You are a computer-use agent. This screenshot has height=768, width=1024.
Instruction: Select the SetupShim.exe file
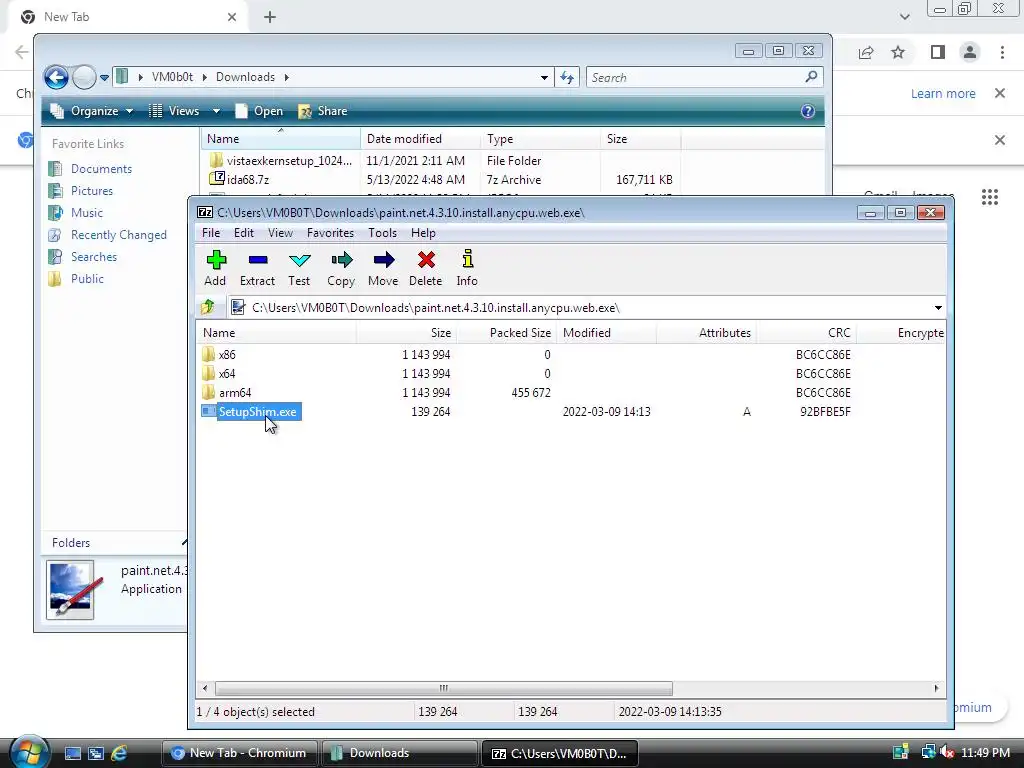pos(257,411)
